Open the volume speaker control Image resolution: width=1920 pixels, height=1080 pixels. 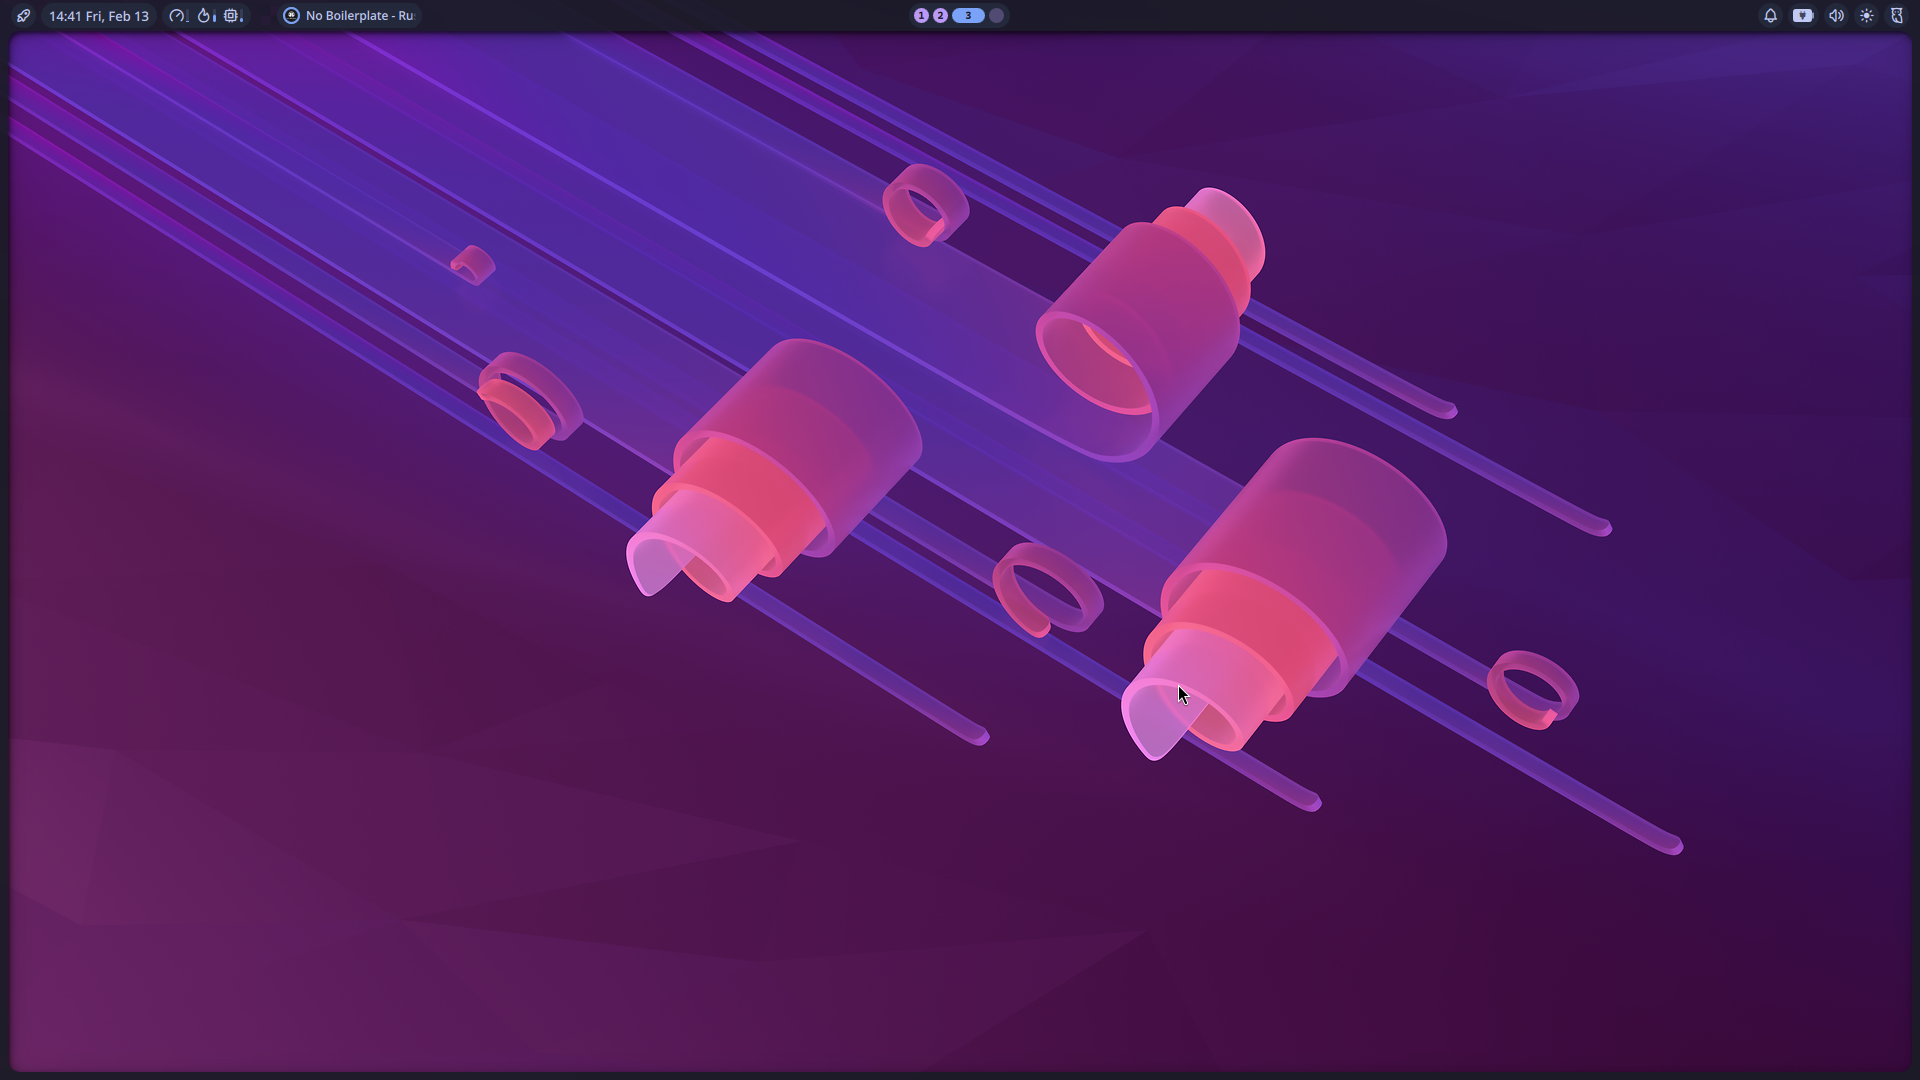pyautogui.click(x=1836, y=16)
